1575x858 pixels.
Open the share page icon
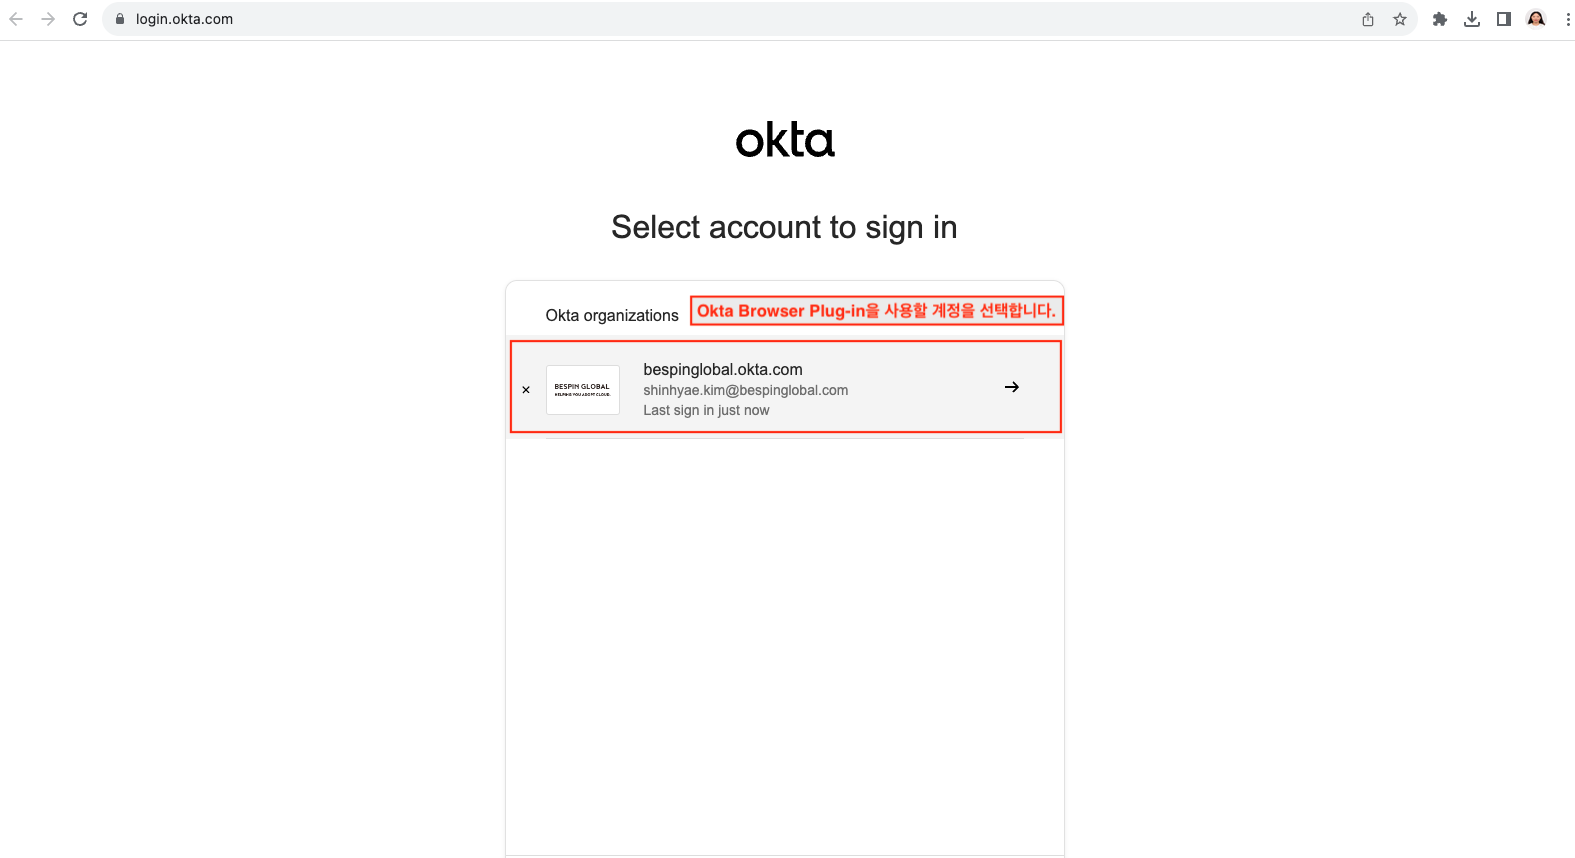pyautogui.click(x=1368, y=19)
